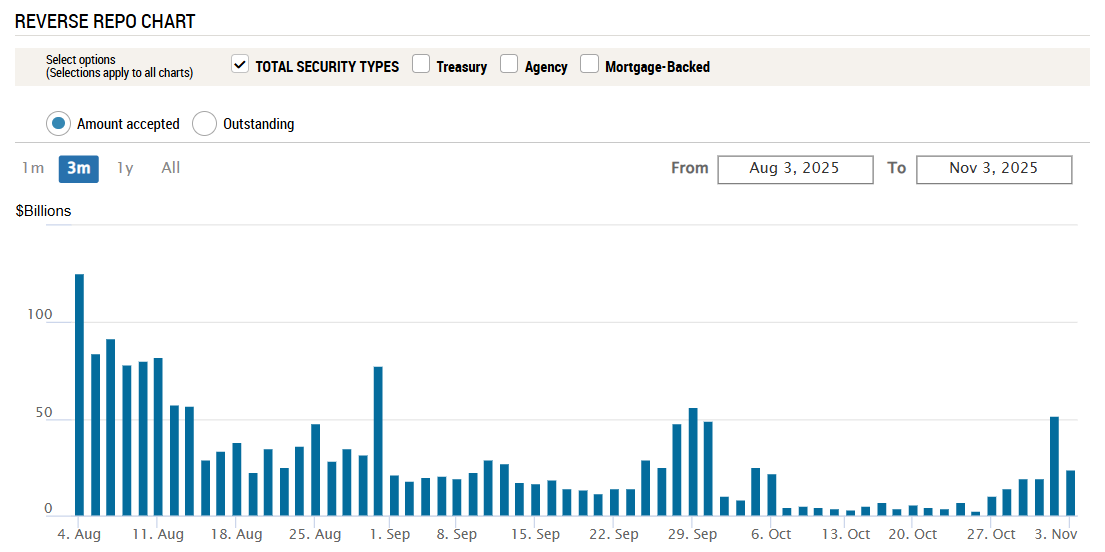Viewport: 1105px width, 552px height.
Task: Check the Agency security type box
Action: point(509,65)
